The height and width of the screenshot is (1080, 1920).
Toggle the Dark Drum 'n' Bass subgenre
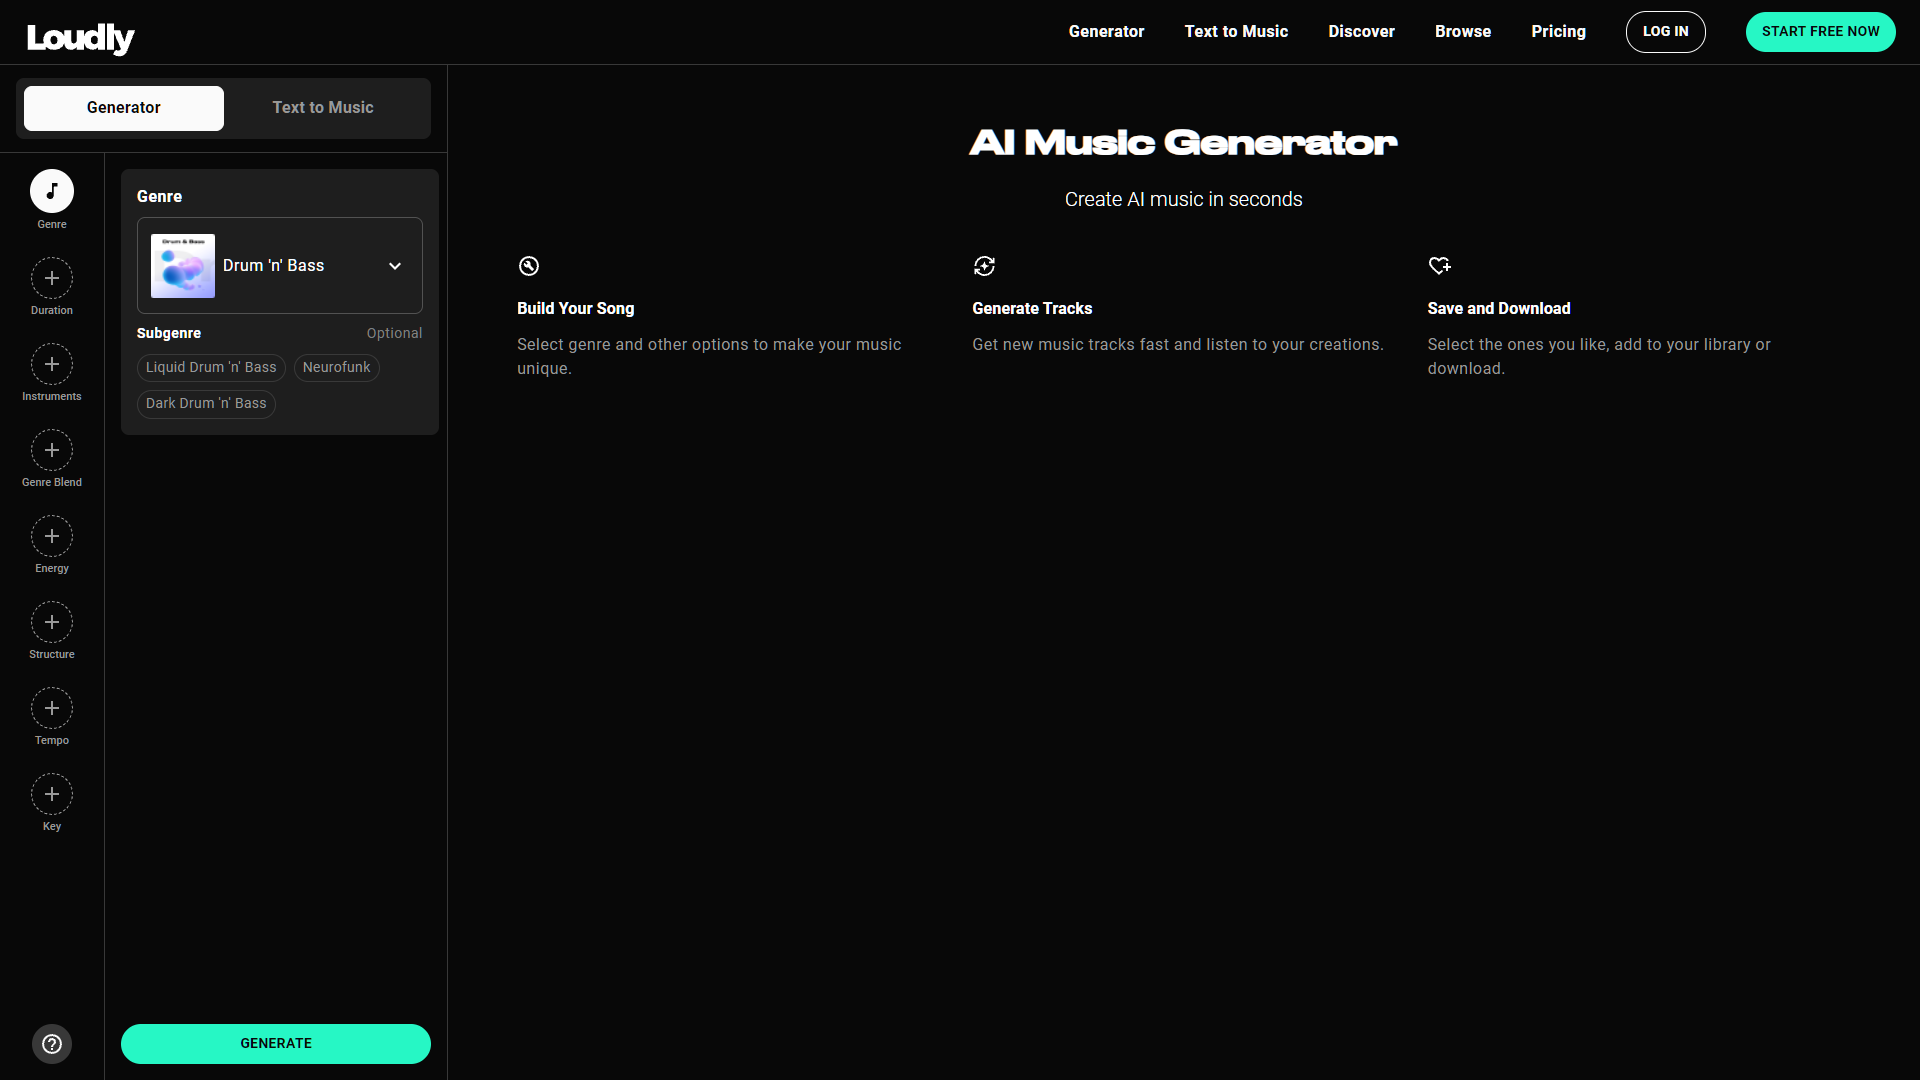click(x=206, y=404)
